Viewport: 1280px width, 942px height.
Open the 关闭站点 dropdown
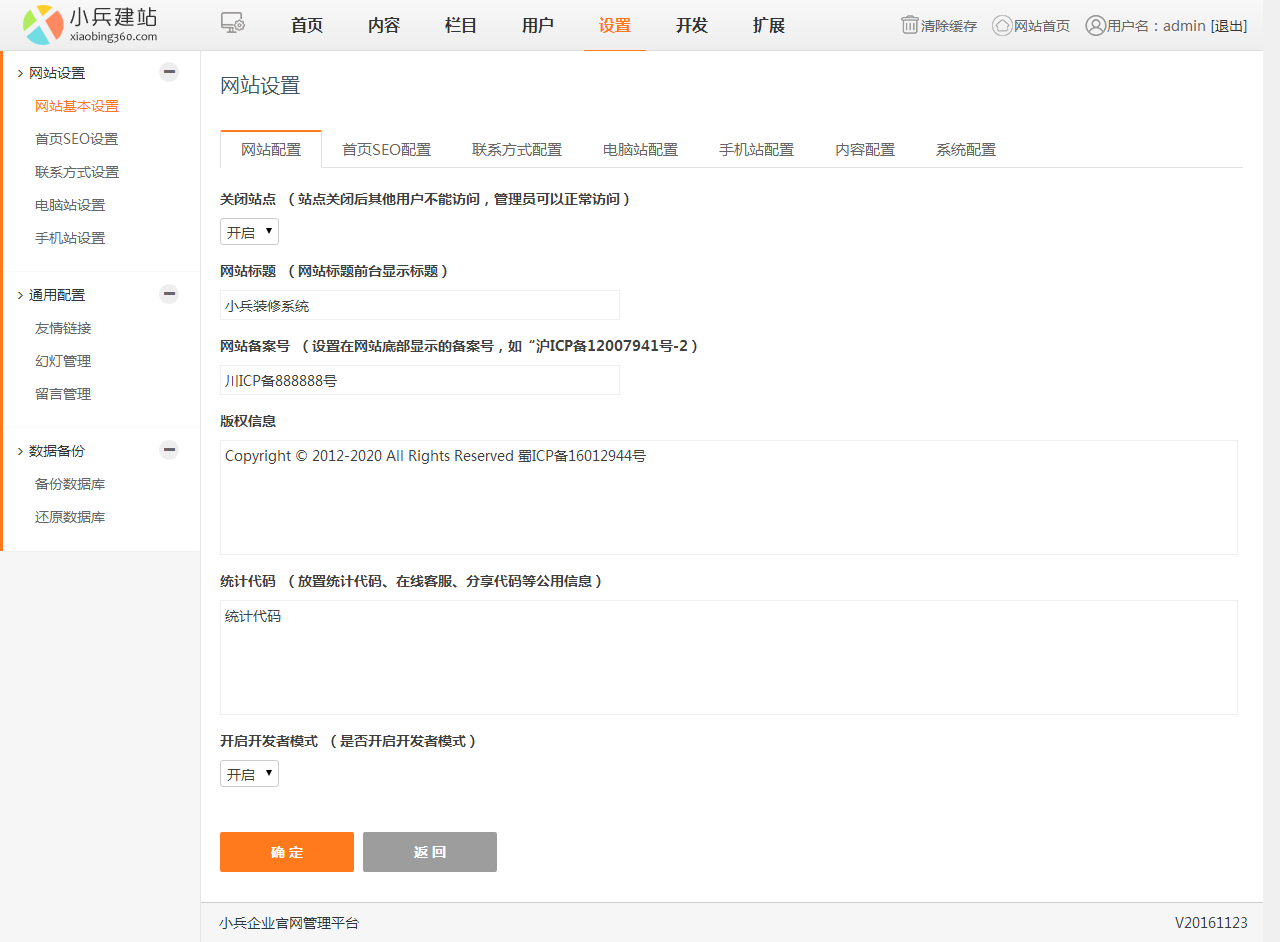point(249,232)
